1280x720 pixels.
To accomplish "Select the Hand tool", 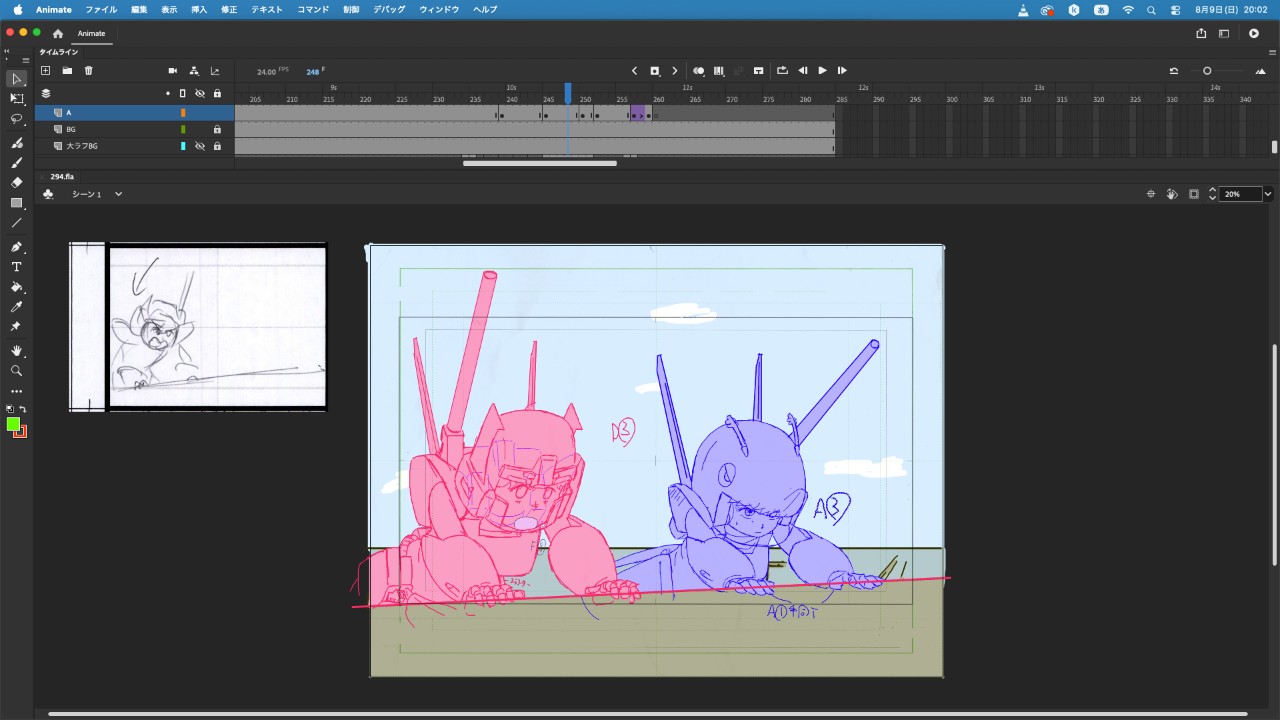I will (17, 351).
